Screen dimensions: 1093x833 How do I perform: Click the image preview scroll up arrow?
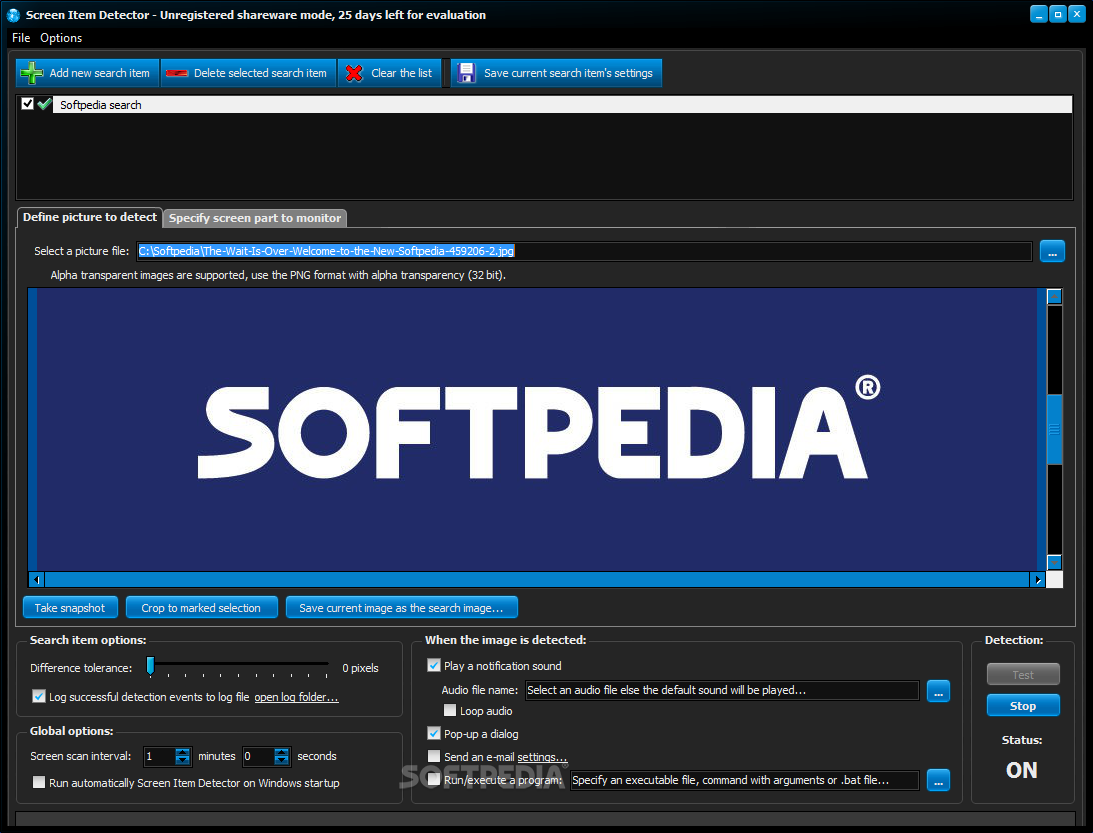tap(1055, 296)
